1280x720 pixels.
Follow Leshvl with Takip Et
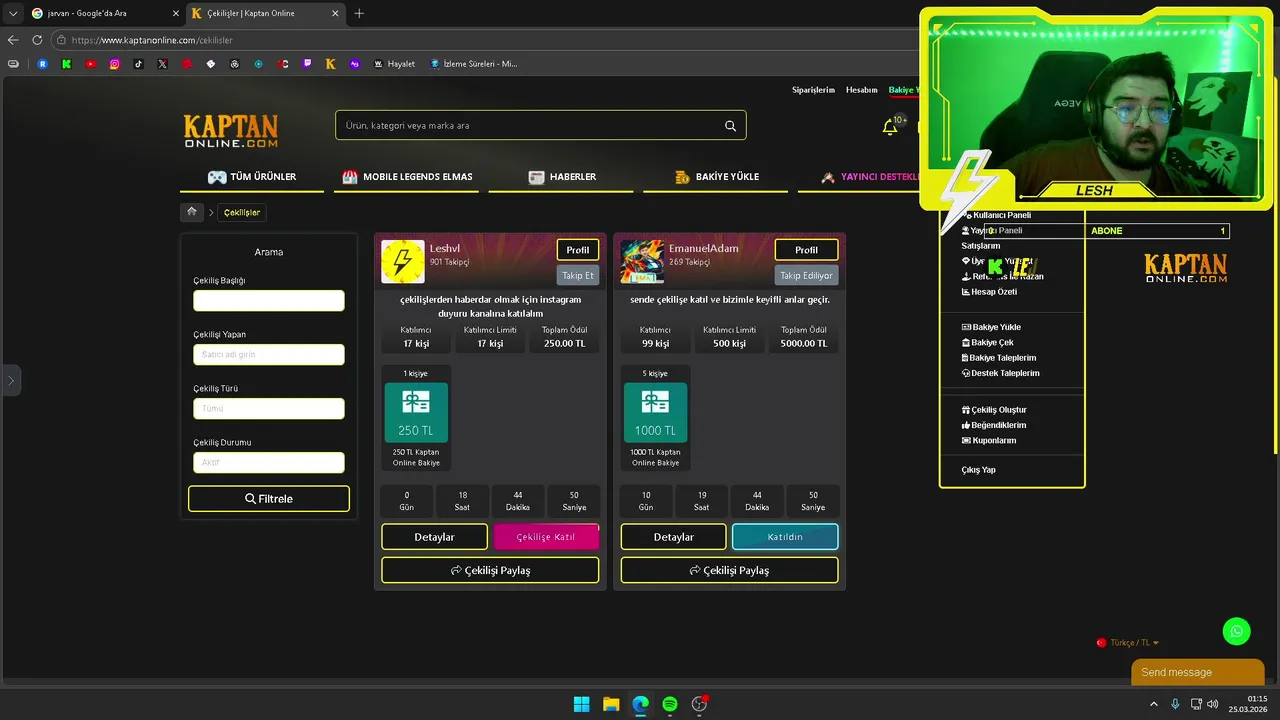point(578,275)
